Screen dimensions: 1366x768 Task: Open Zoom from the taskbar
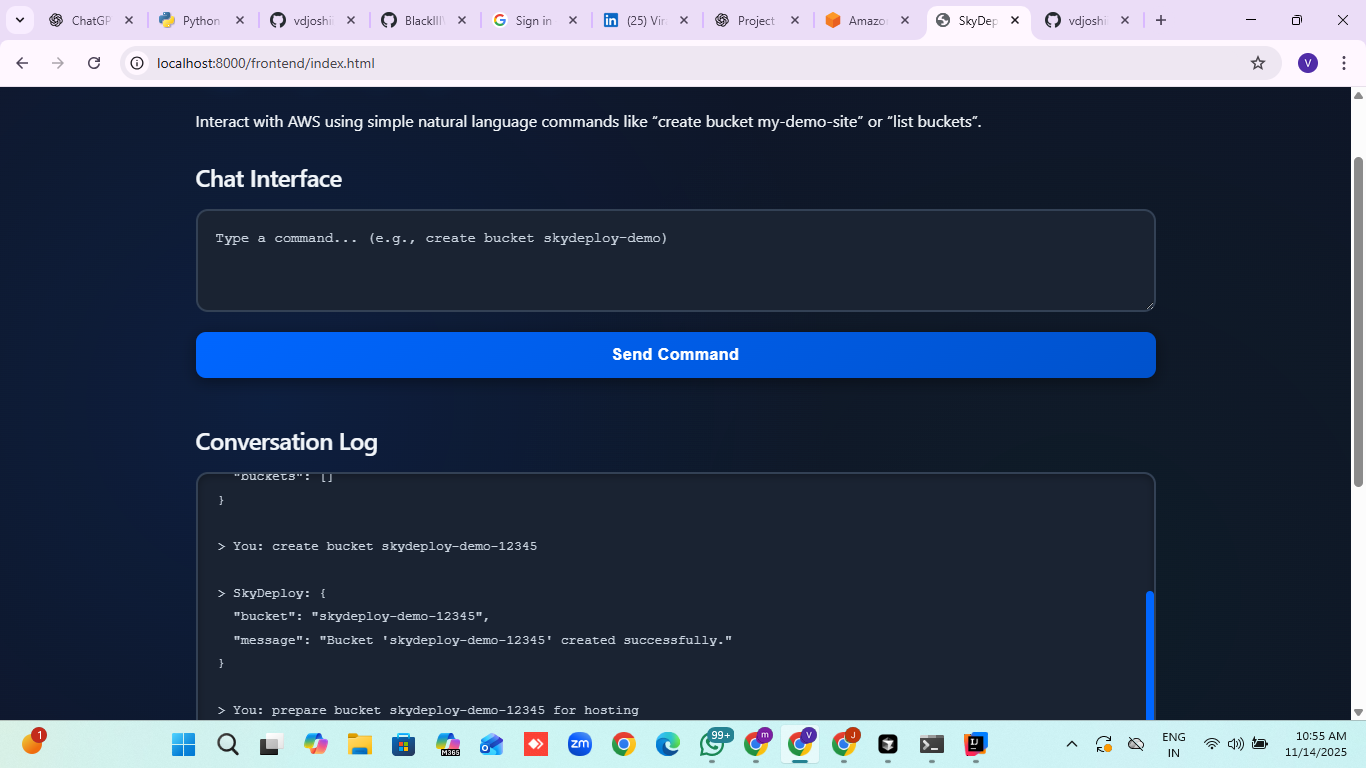pos(580,744)
